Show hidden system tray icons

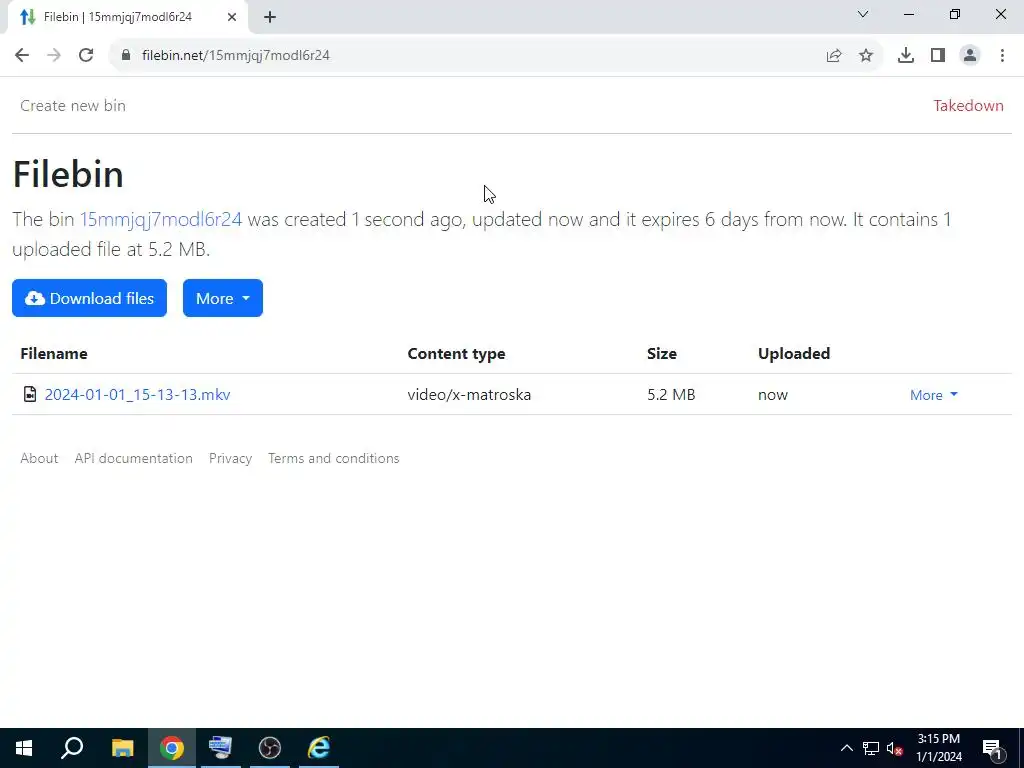pos(846,748)
